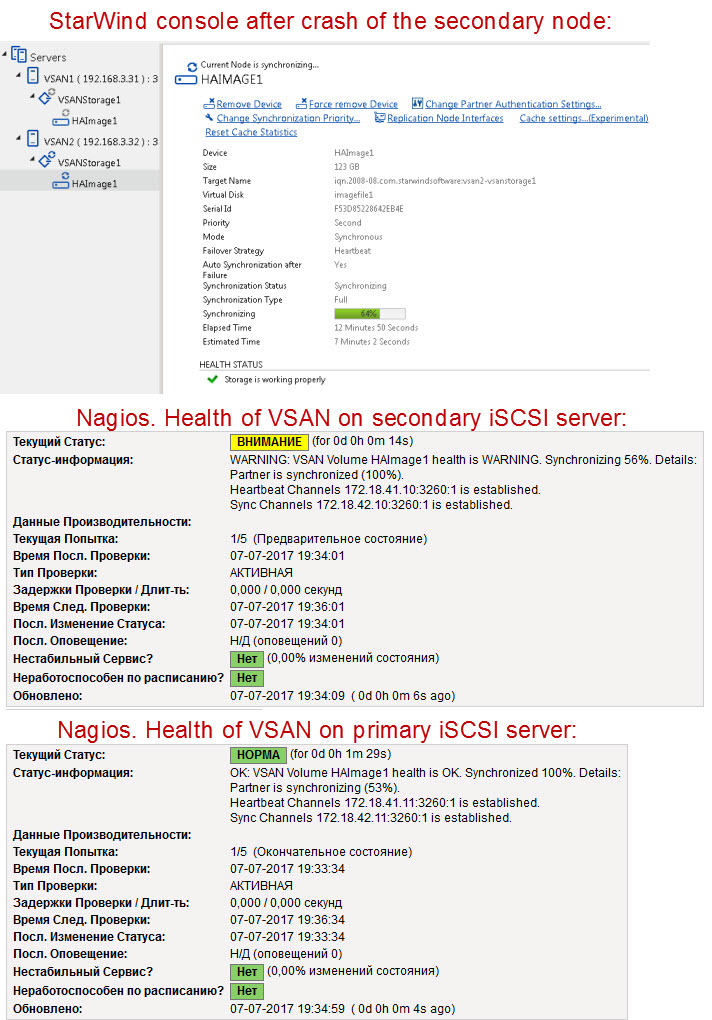The image size is (712, 1020).
Task: Click 'Sync Channels 172.18.42.10:3260:1 is established' line
Action: (371, 505)
